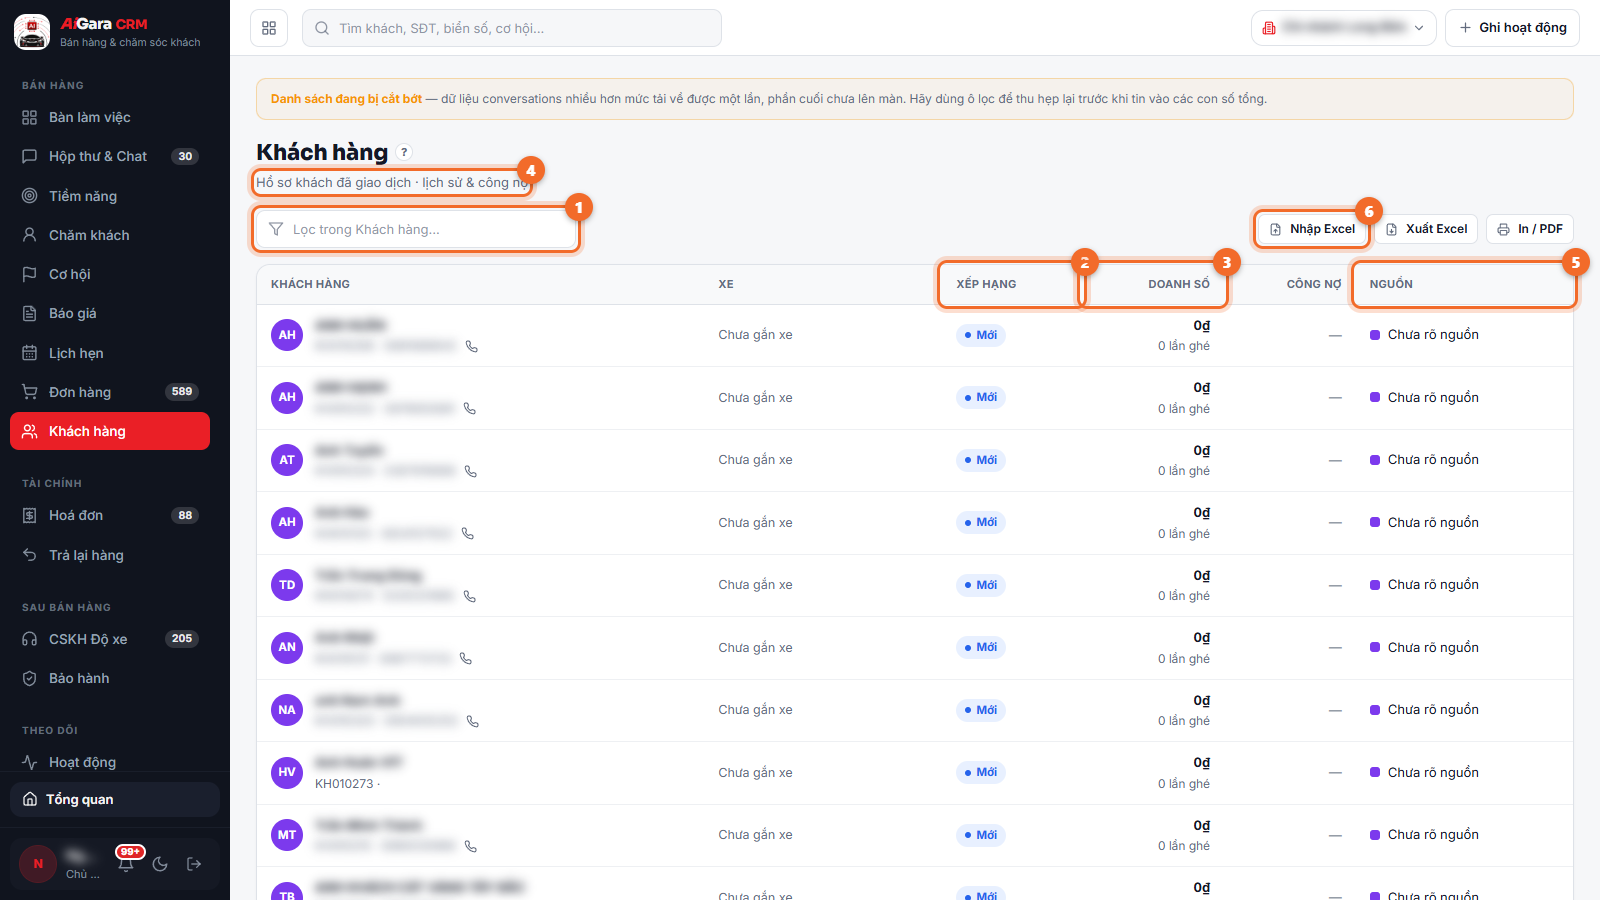
Task: Click the phone icon in the first AH row
Action: (x=472, y=346)
